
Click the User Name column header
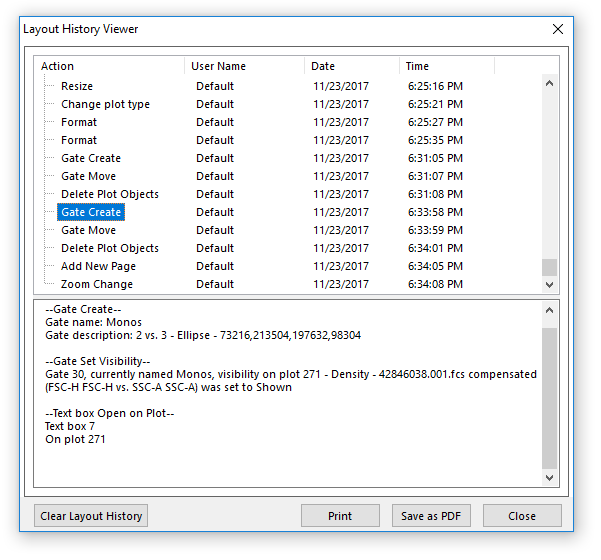point(244,66)
